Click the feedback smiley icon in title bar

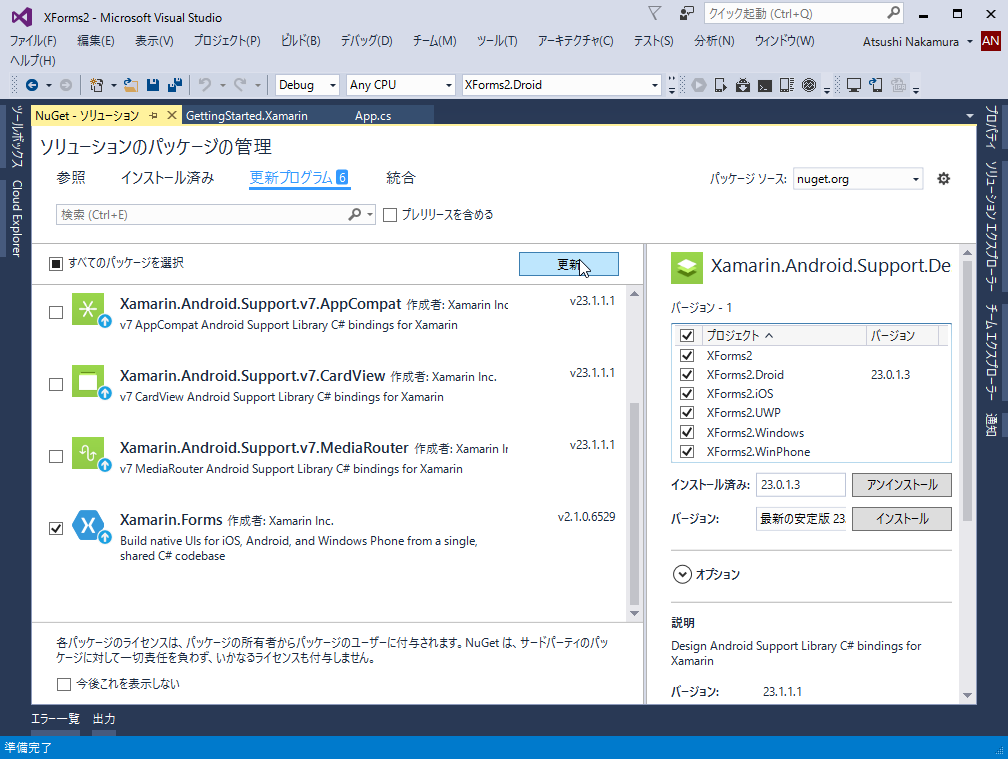click(x=687, y=13)
